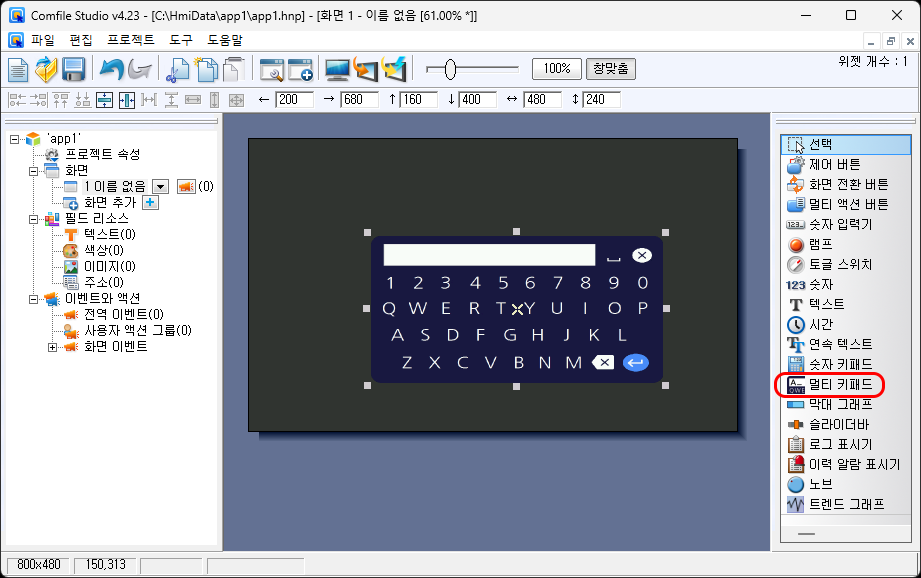Click the 창맞춤 fit-window button
Screen dimensions: 921x578
(x=610, y=68)
